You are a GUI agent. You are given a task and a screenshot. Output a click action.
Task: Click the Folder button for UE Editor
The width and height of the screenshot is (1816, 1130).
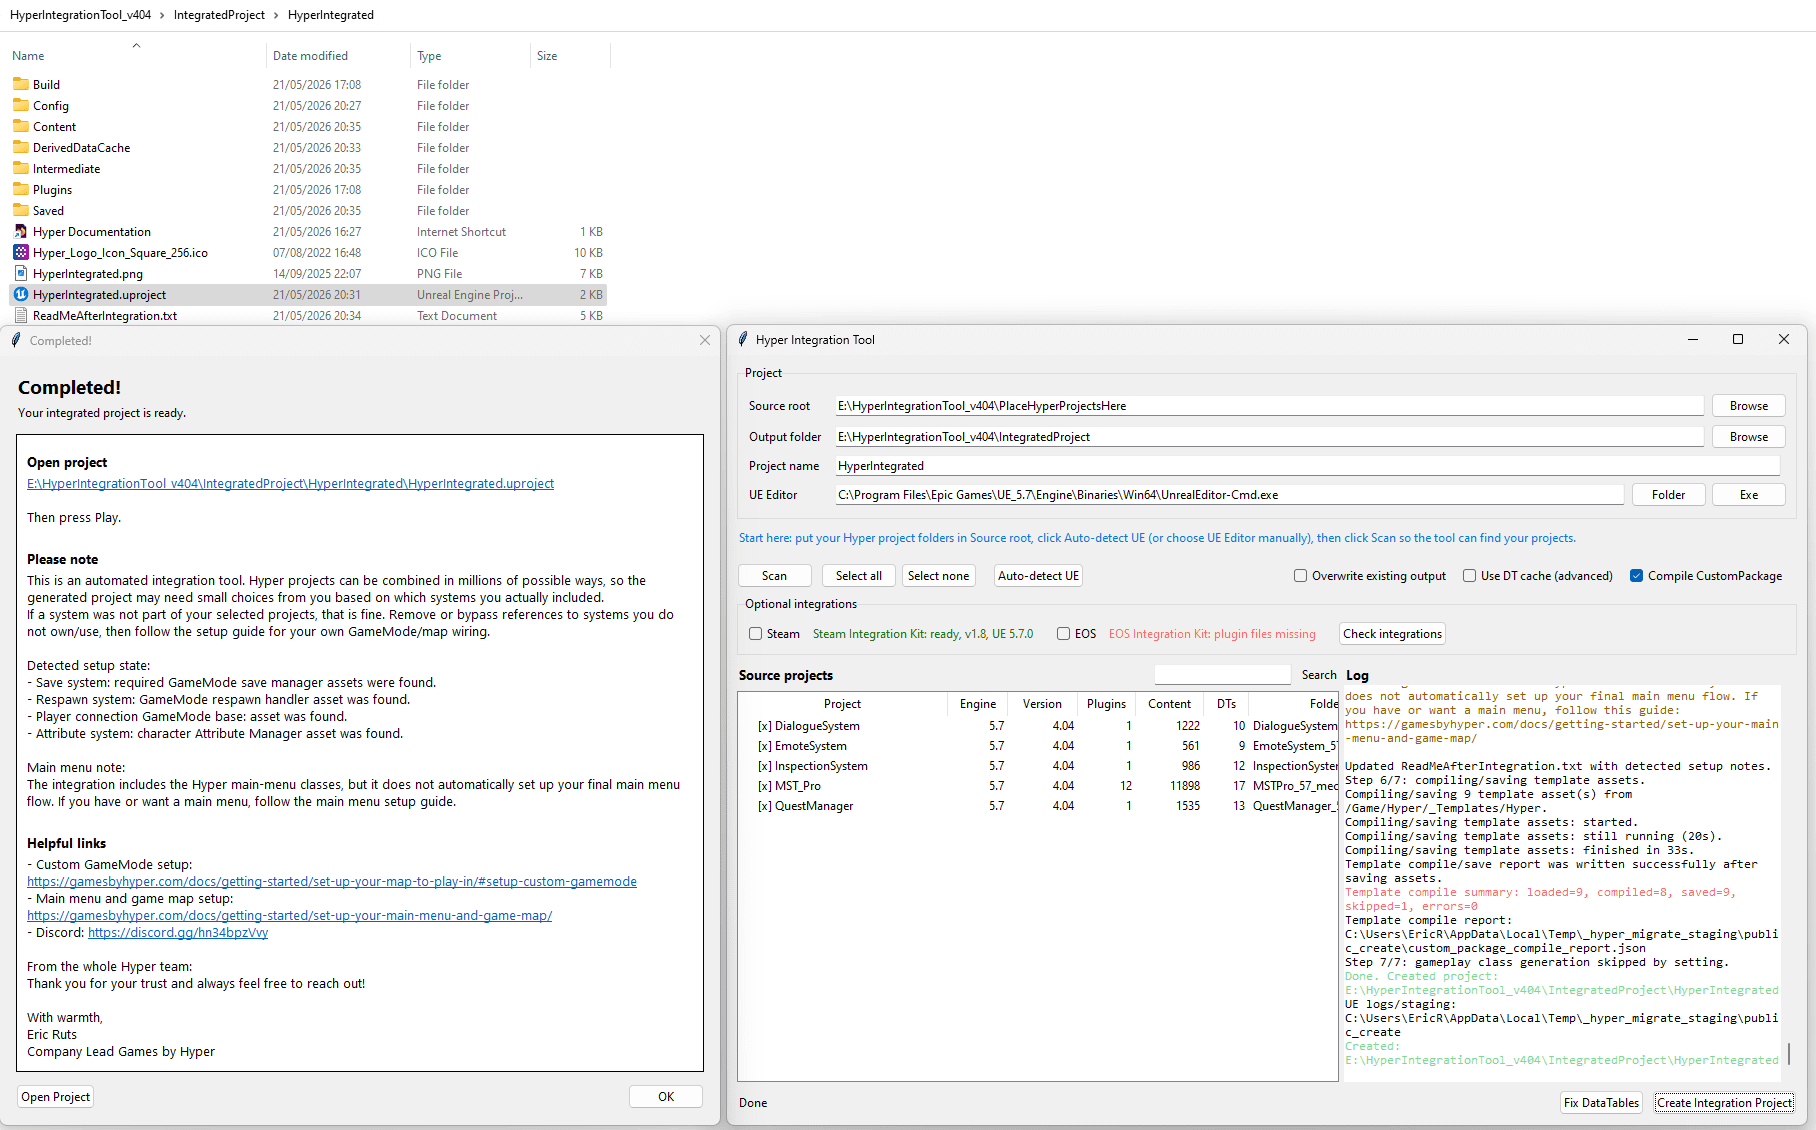(x=1668, y=495)
